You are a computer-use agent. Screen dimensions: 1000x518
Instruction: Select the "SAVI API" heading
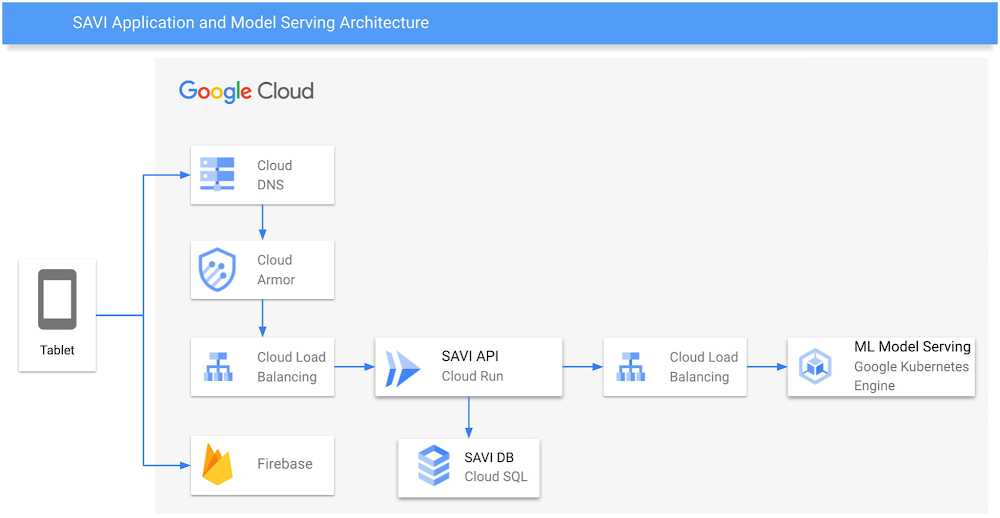[469, 356]
